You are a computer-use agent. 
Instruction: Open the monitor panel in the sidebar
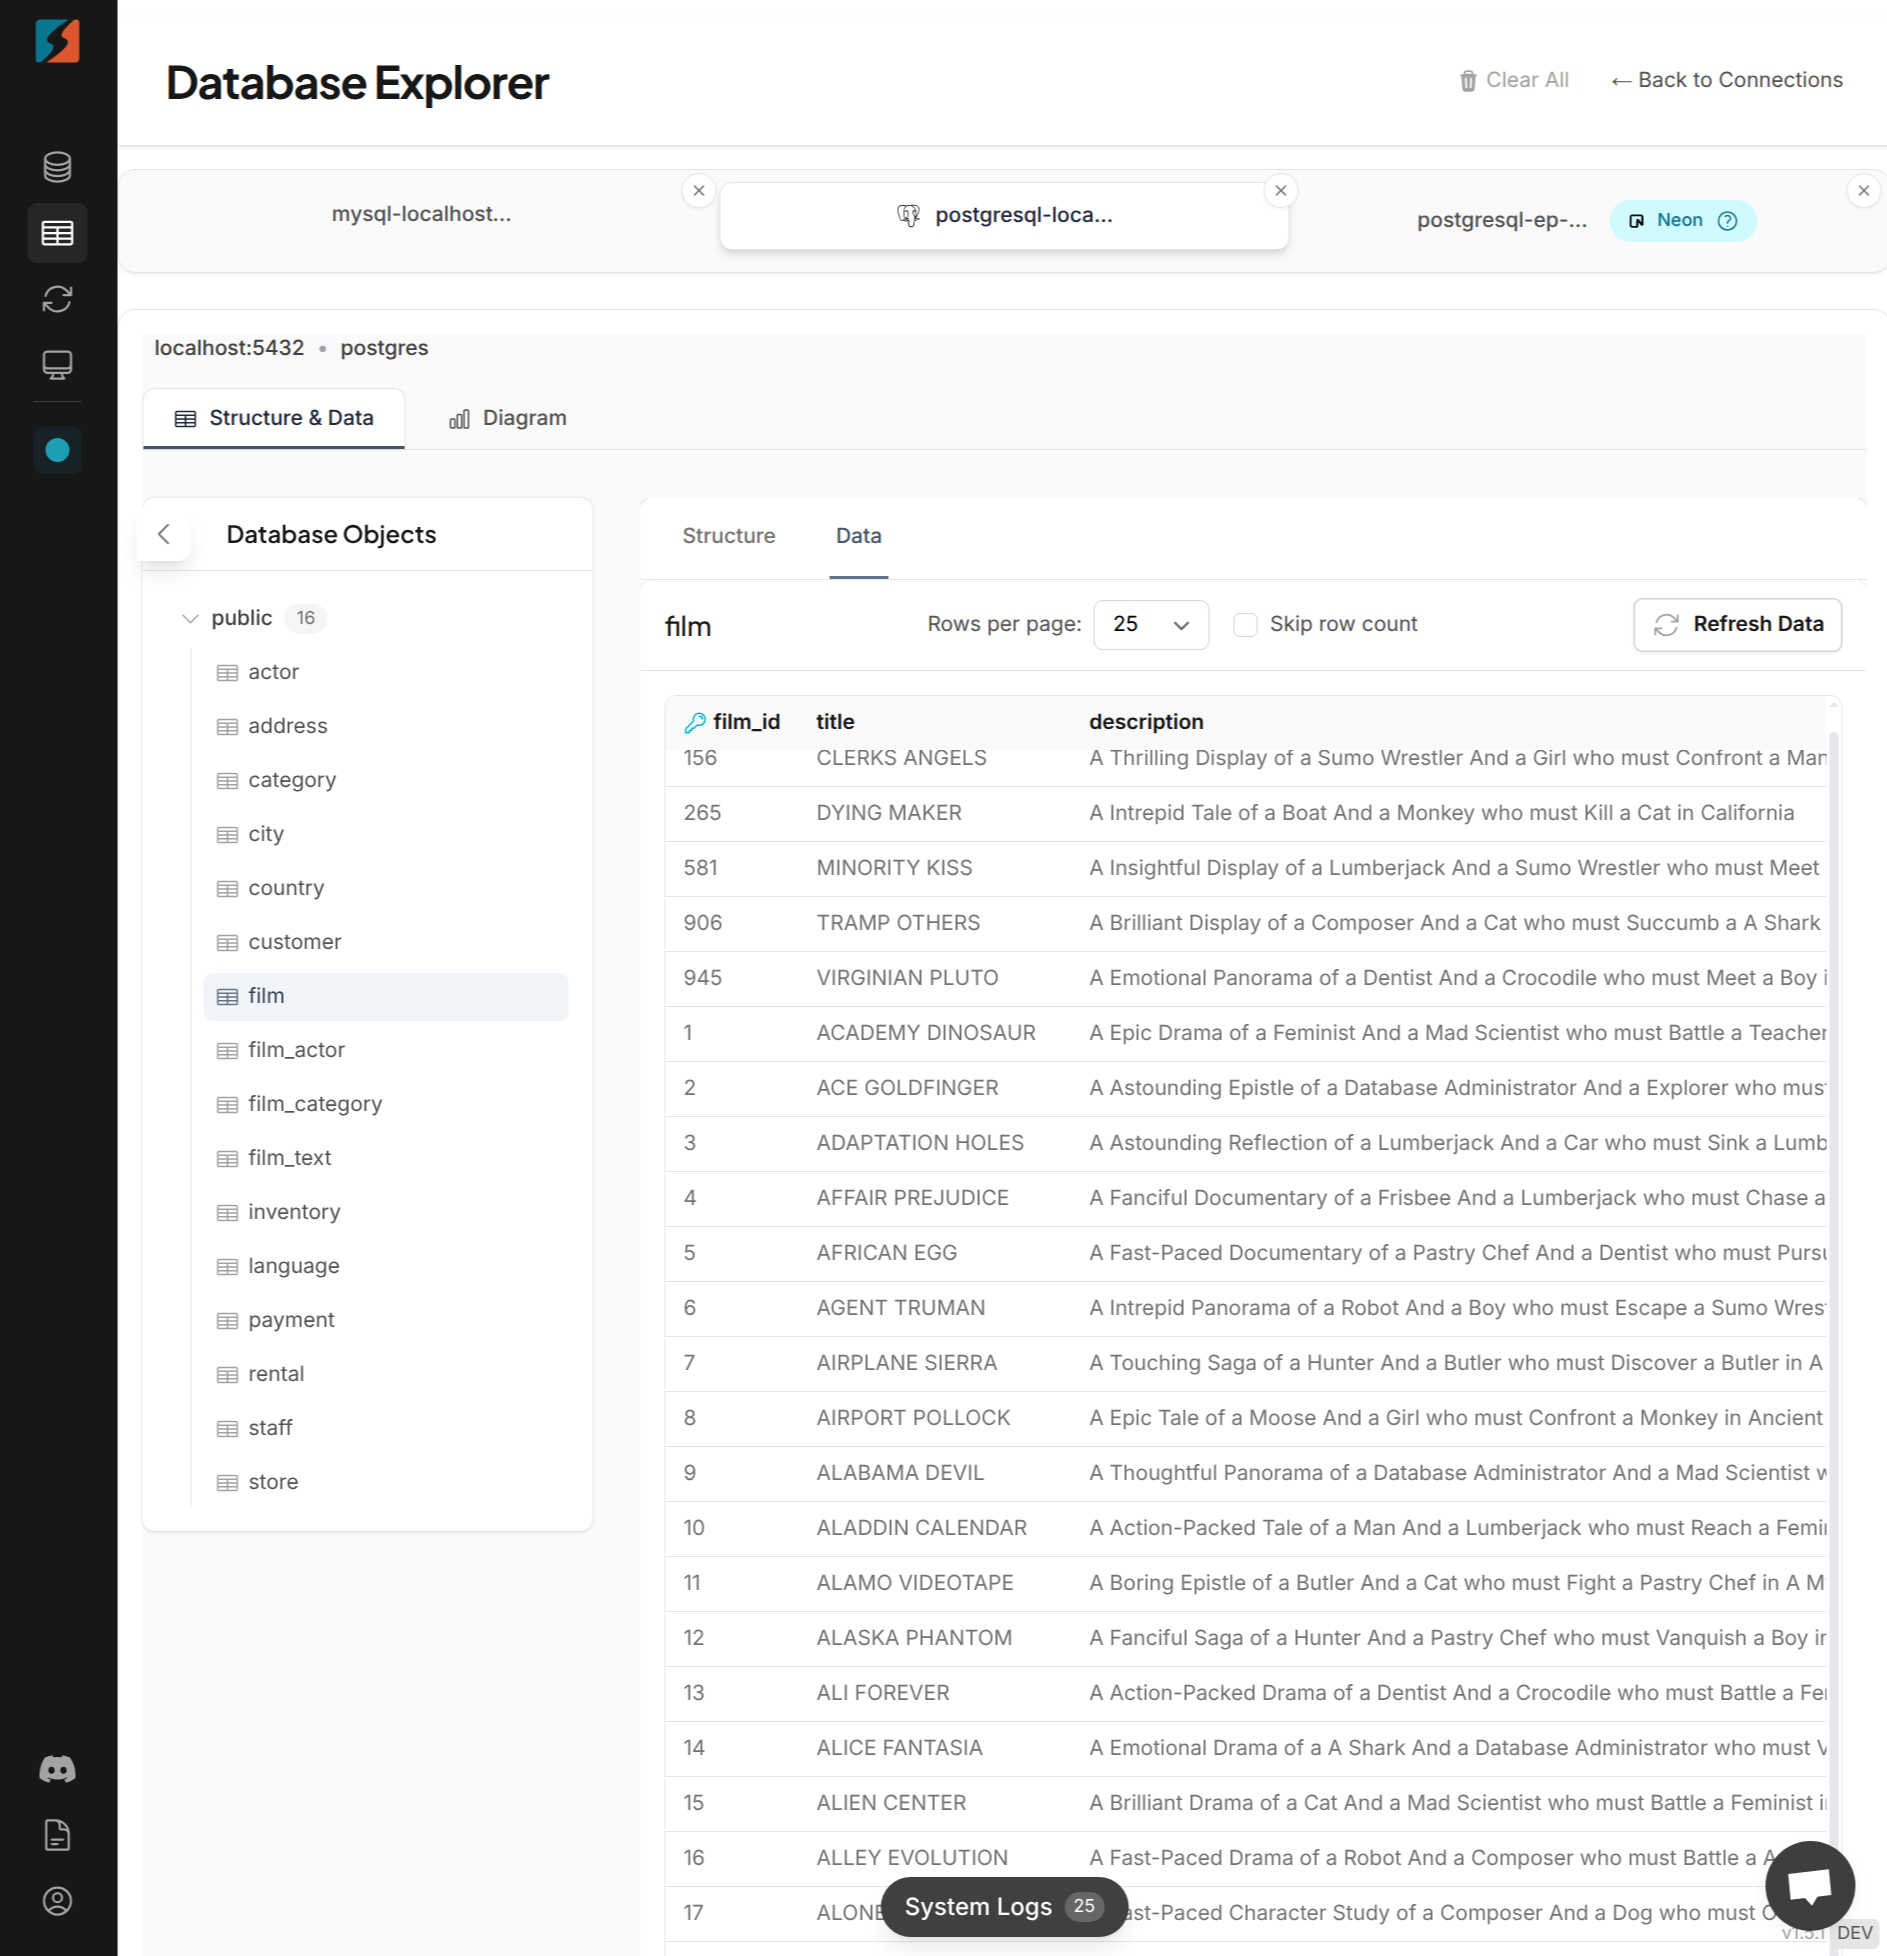tap(57, 365)
